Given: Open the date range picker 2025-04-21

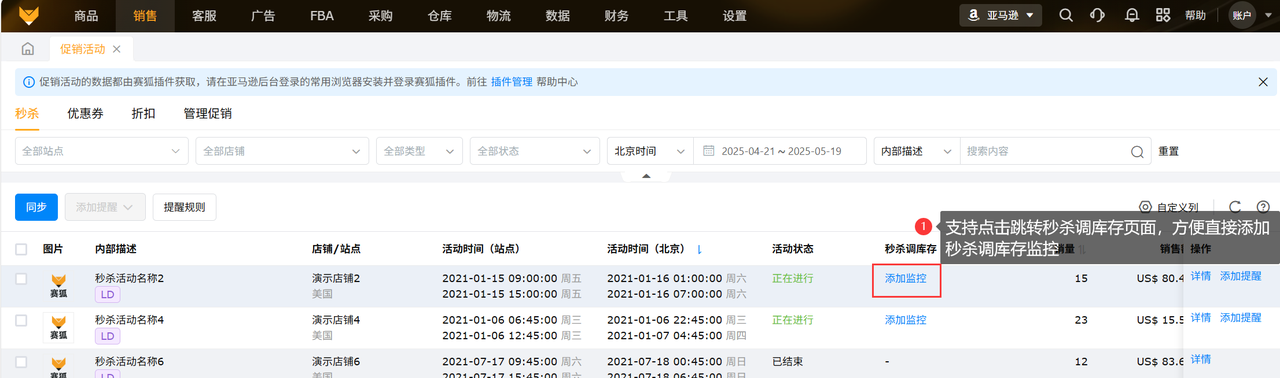Looking at the screenshot, I should coord(780,151).
